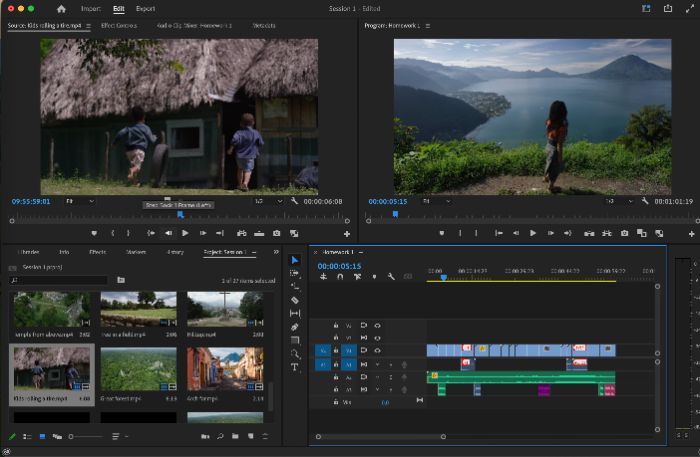Select the Track Select Forward tool
Viewport: 700px width, 457px height.
click(295, 273)
